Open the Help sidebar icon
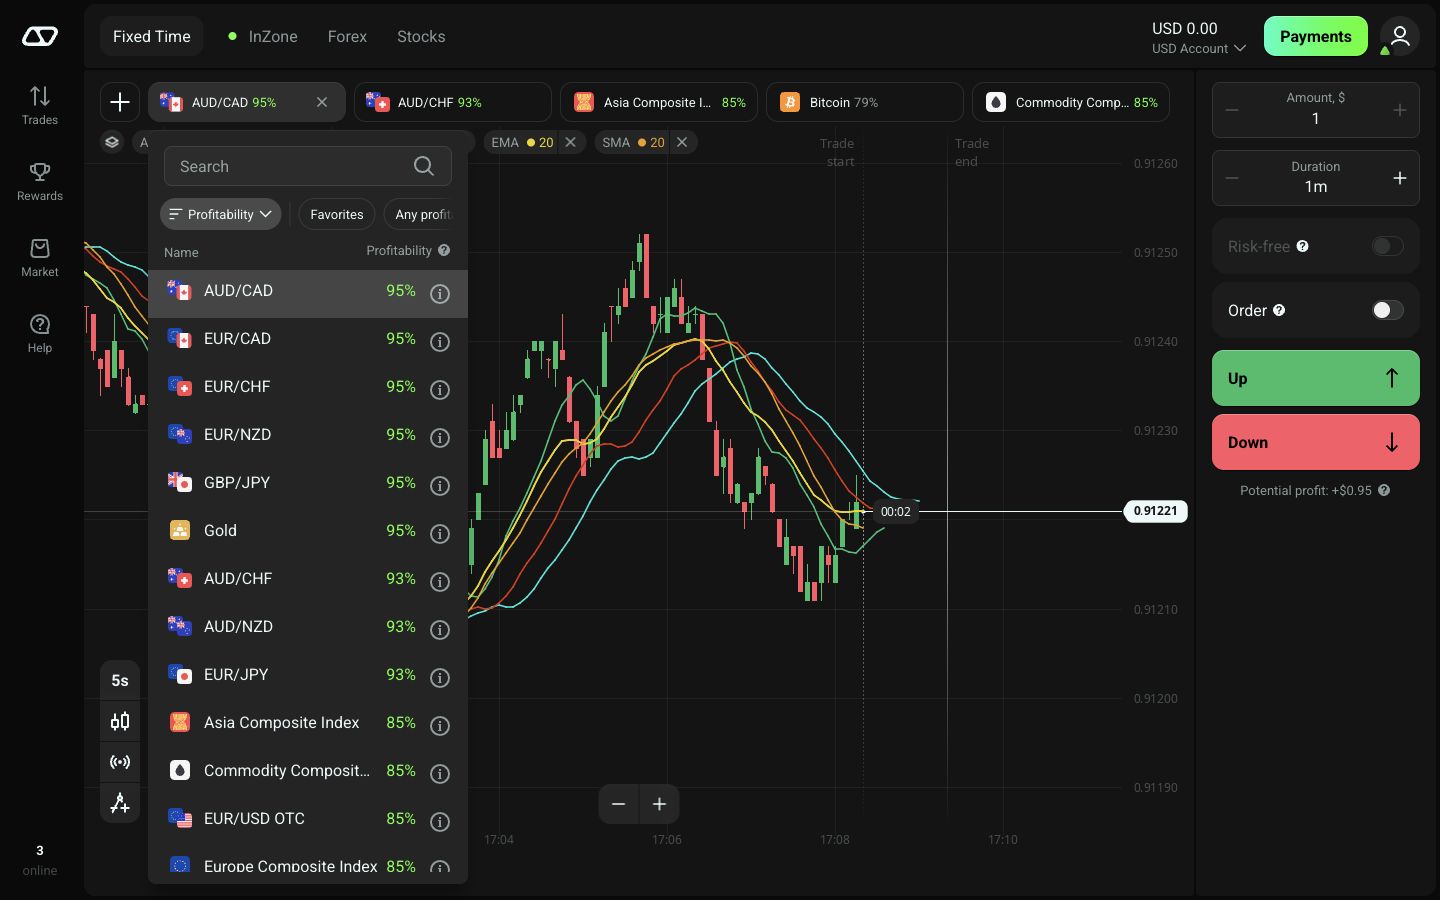The image size is (1440, 900). (40, 333)
